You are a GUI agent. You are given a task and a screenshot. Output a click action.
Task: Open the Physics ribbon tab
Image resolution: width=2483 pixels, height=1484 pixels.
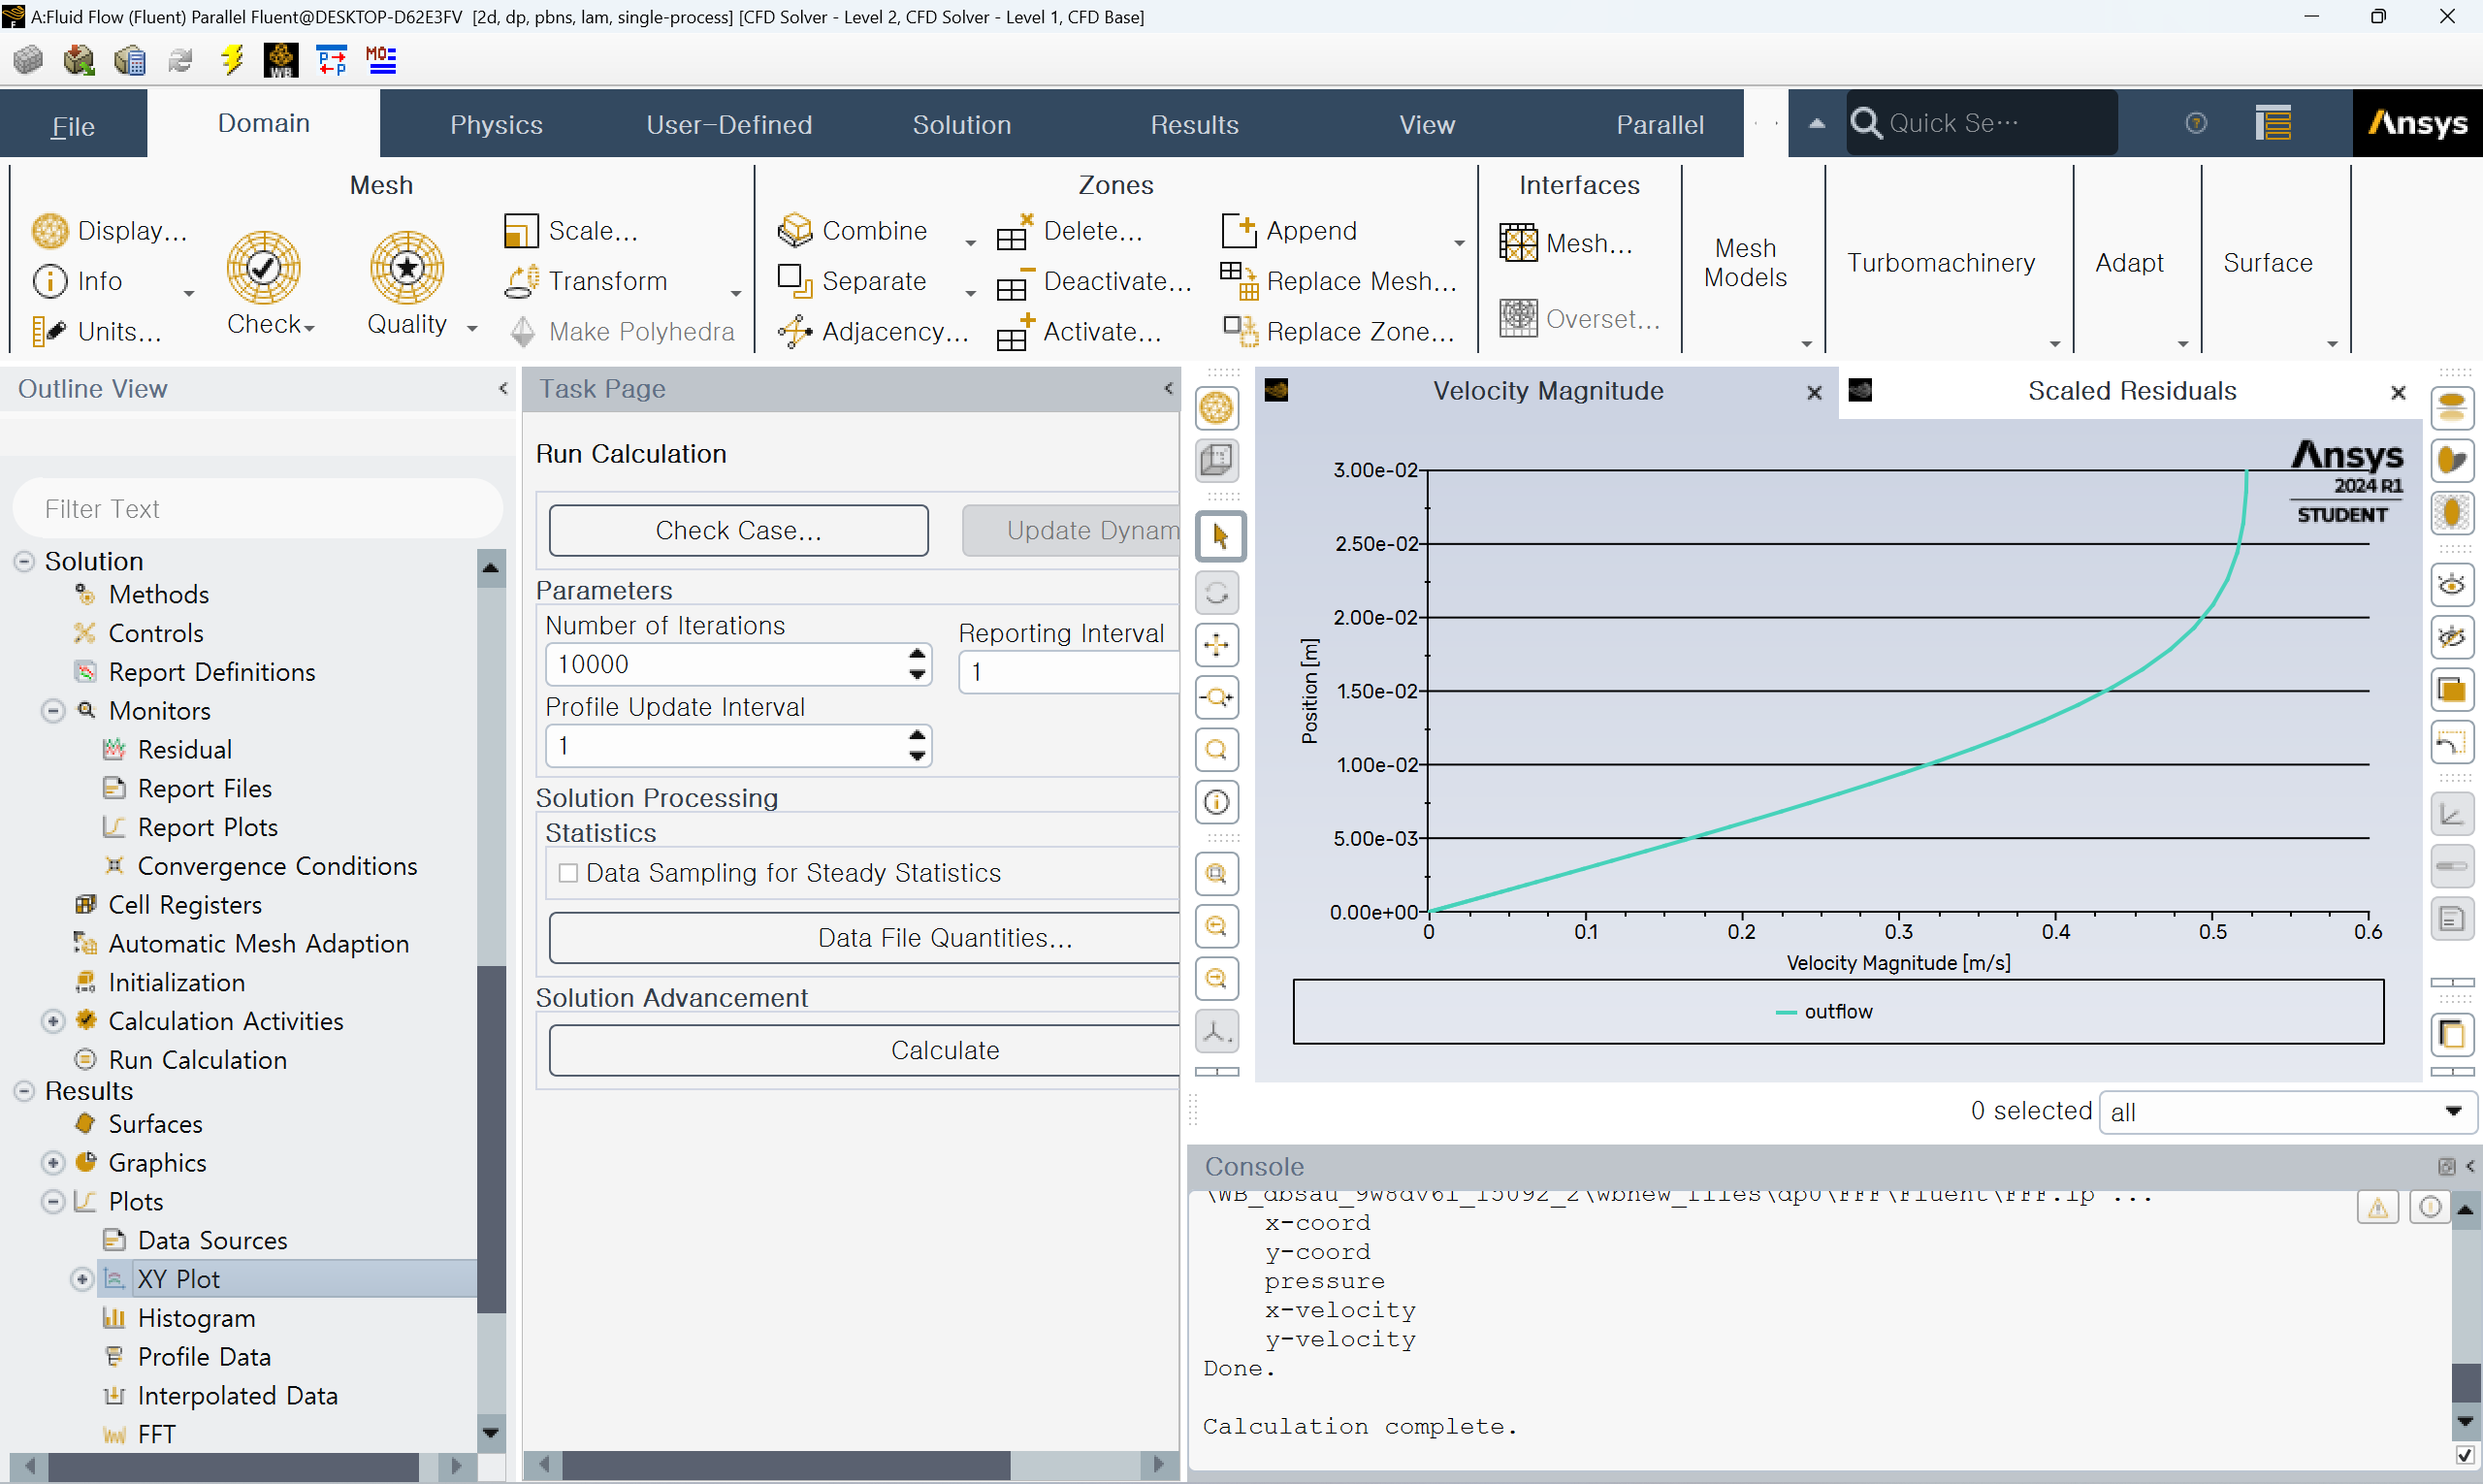click(496, 125)
